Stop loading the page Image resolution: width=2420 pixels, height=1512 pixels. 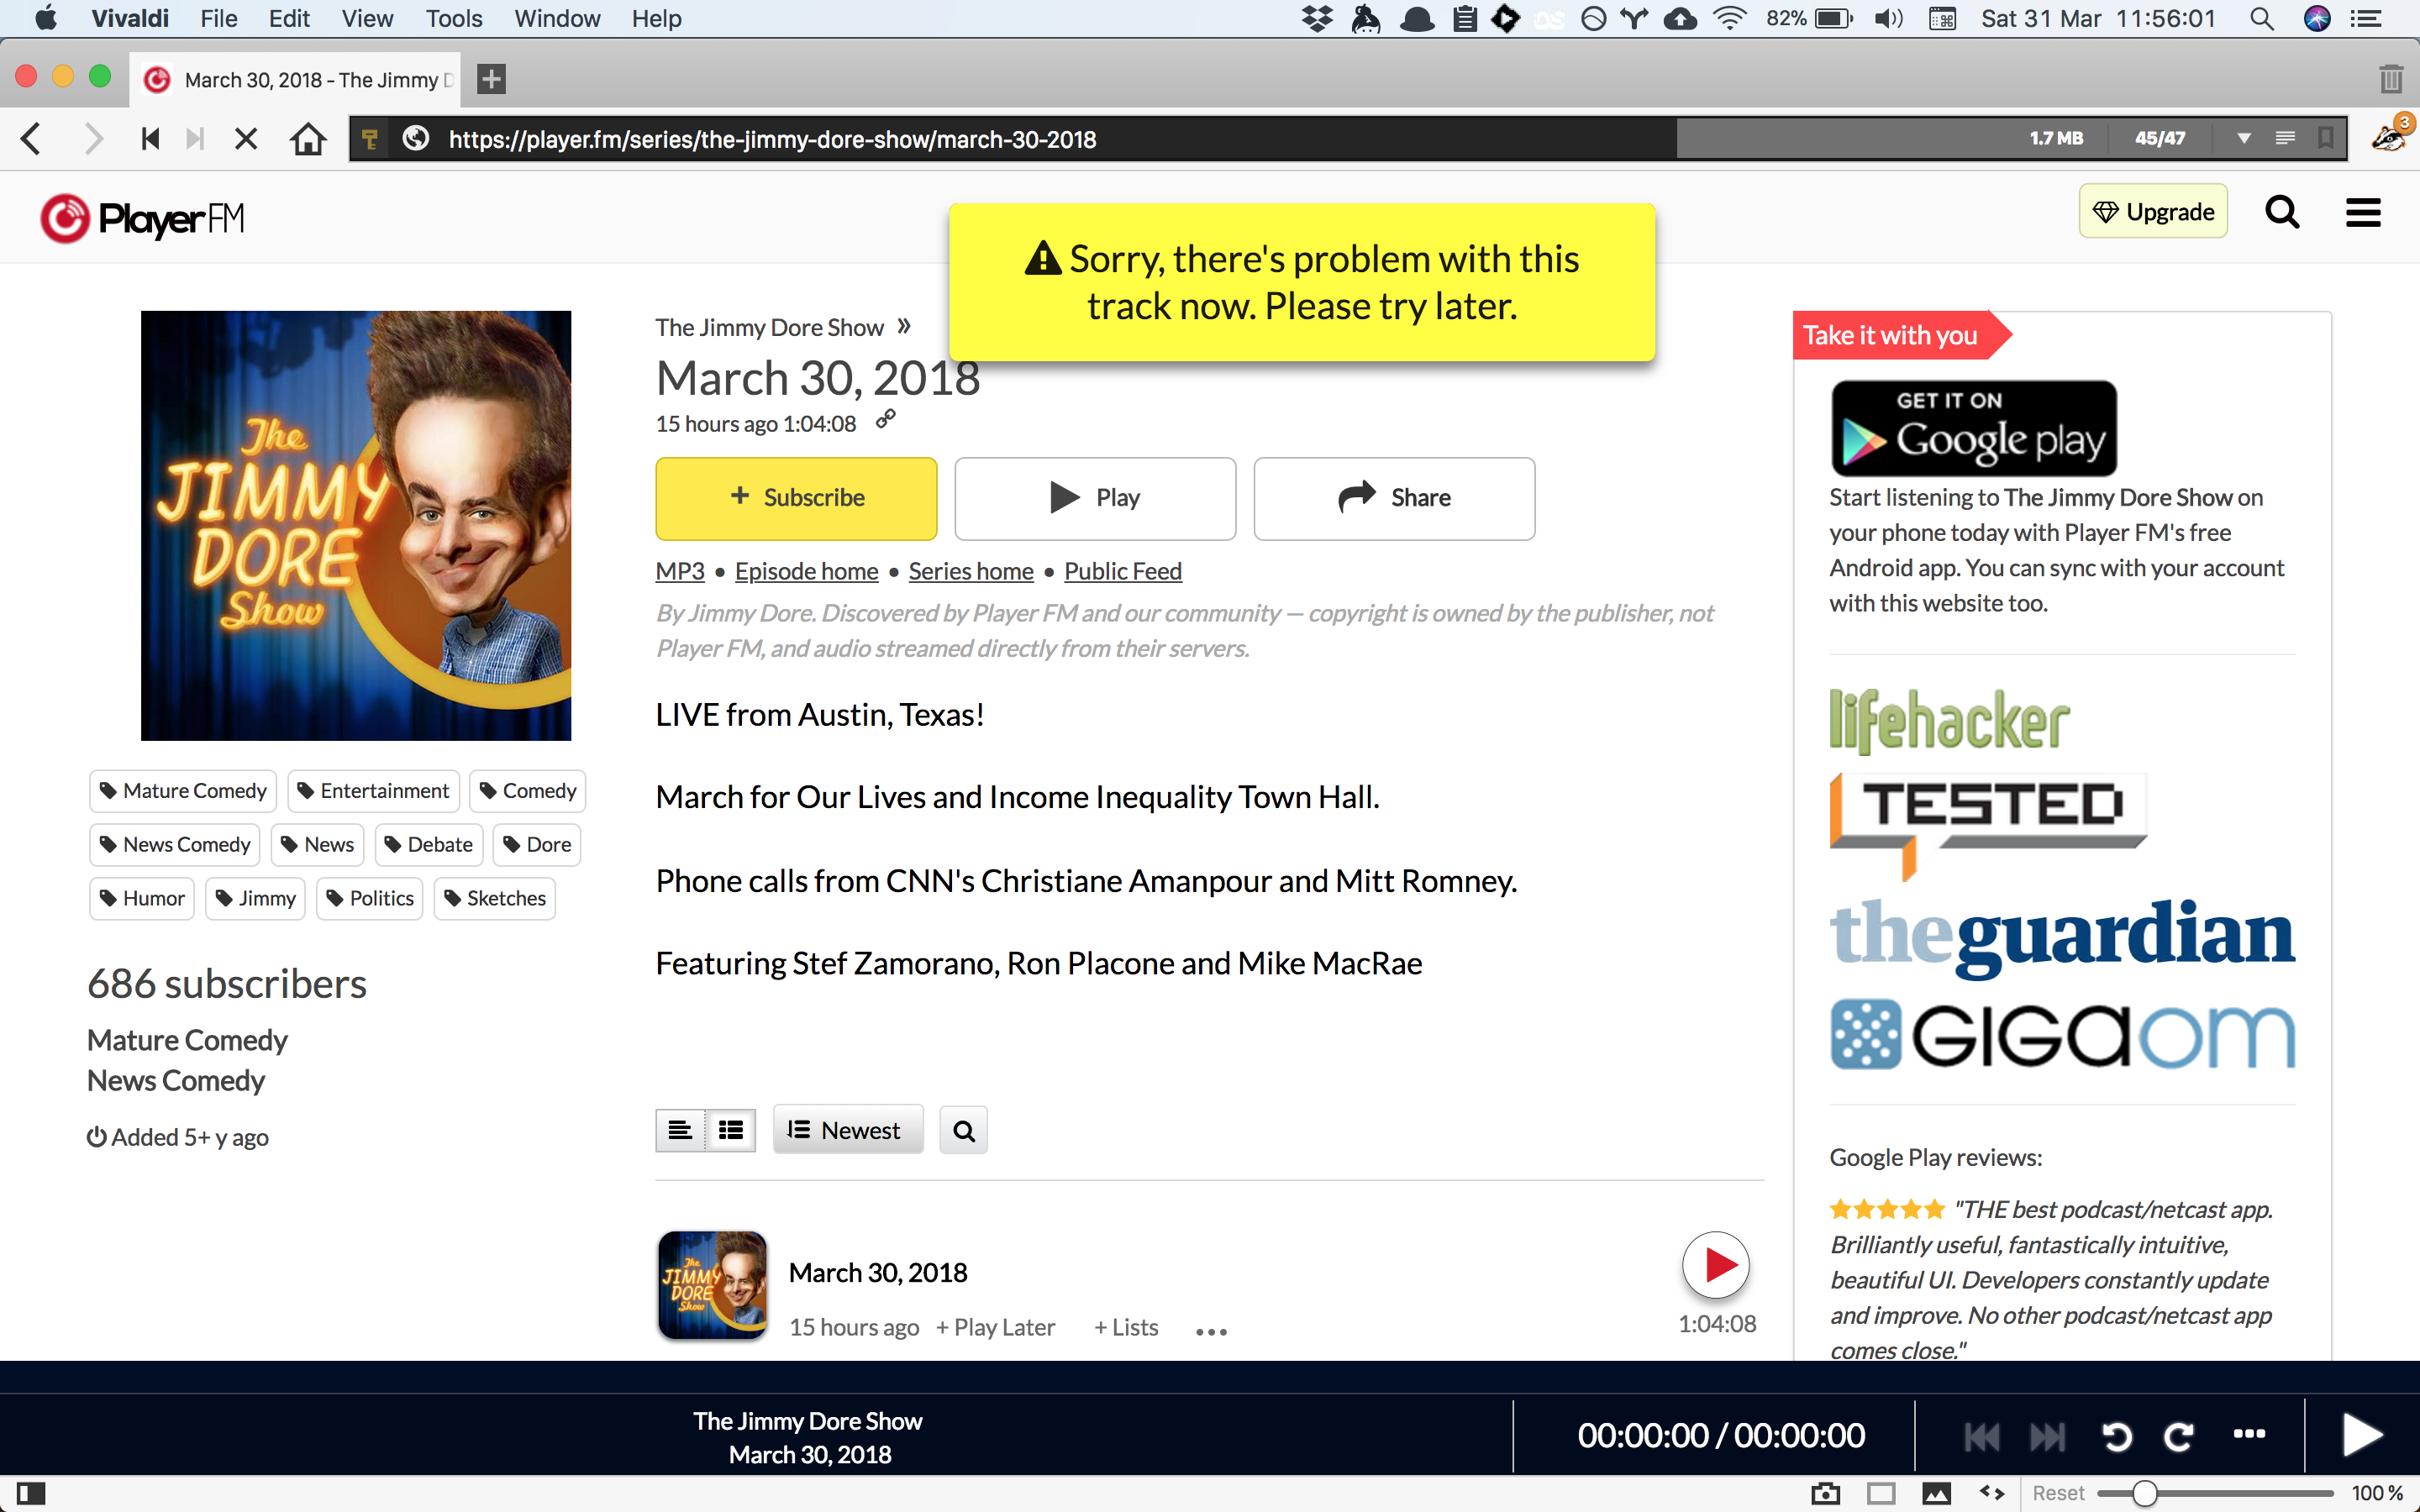(246, 139)
